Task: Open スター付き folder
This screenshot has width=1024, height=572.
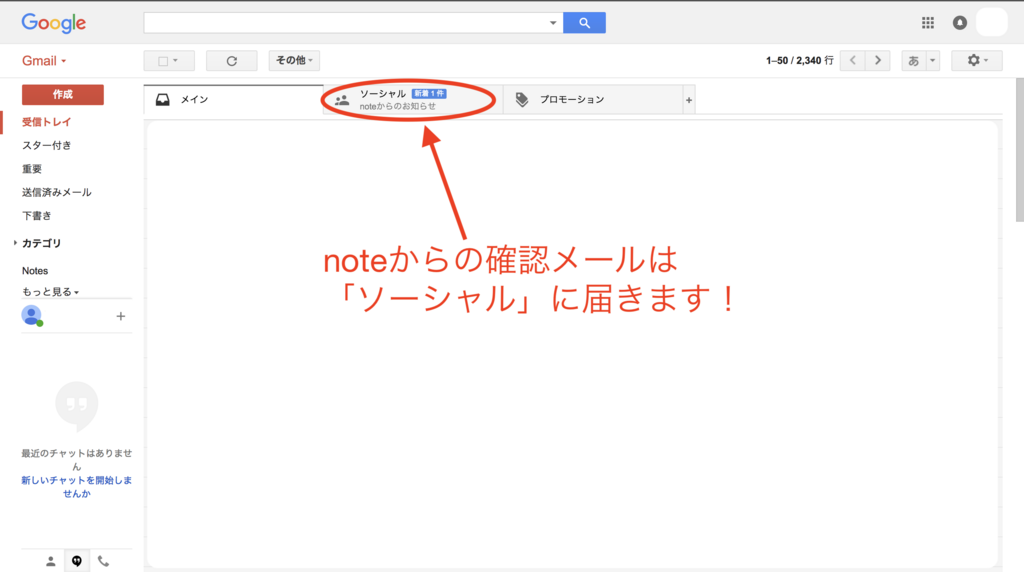Action: click(x=46, y=145)
